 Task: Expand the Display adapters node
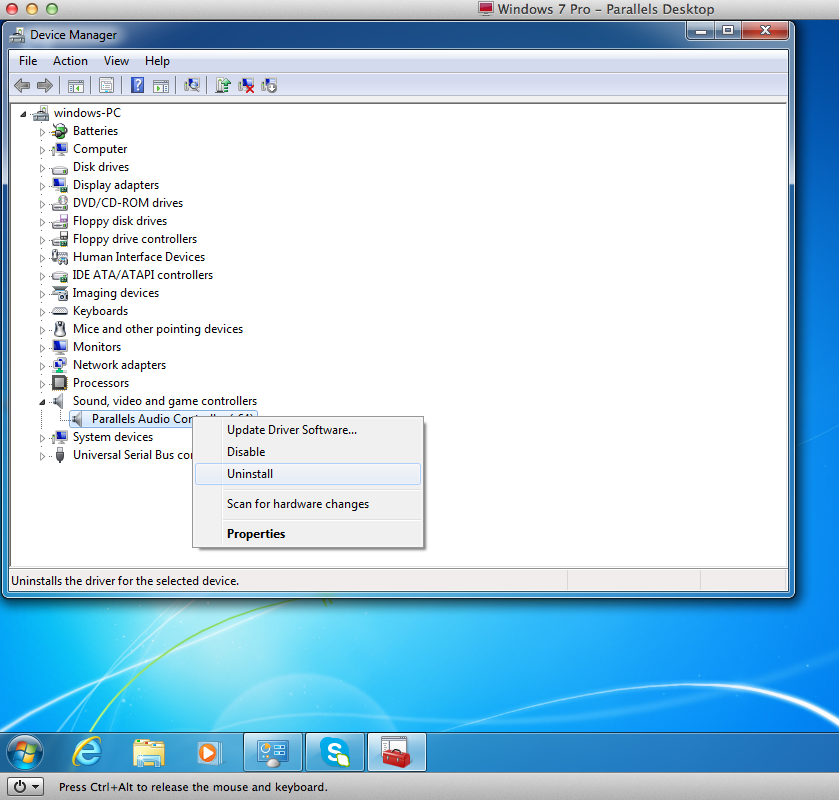(42, 186)
